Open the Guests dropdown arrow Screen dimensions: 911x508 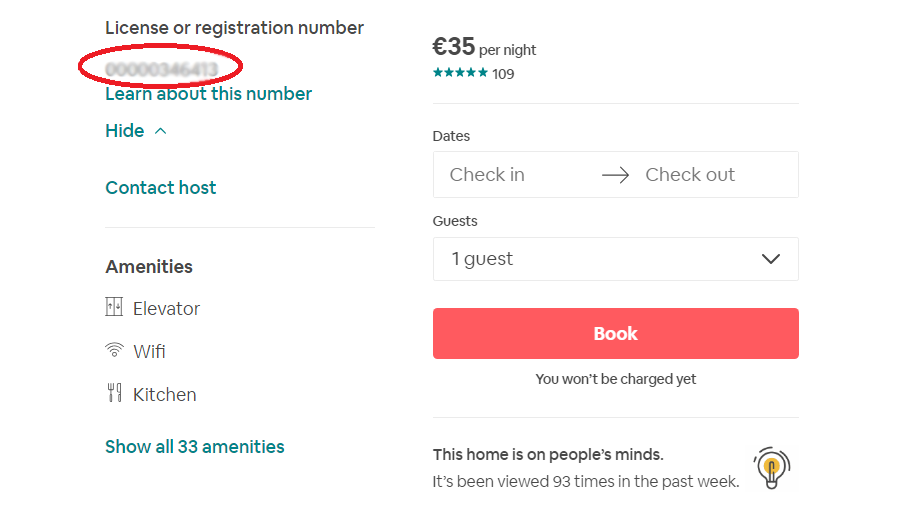[770, 259]
